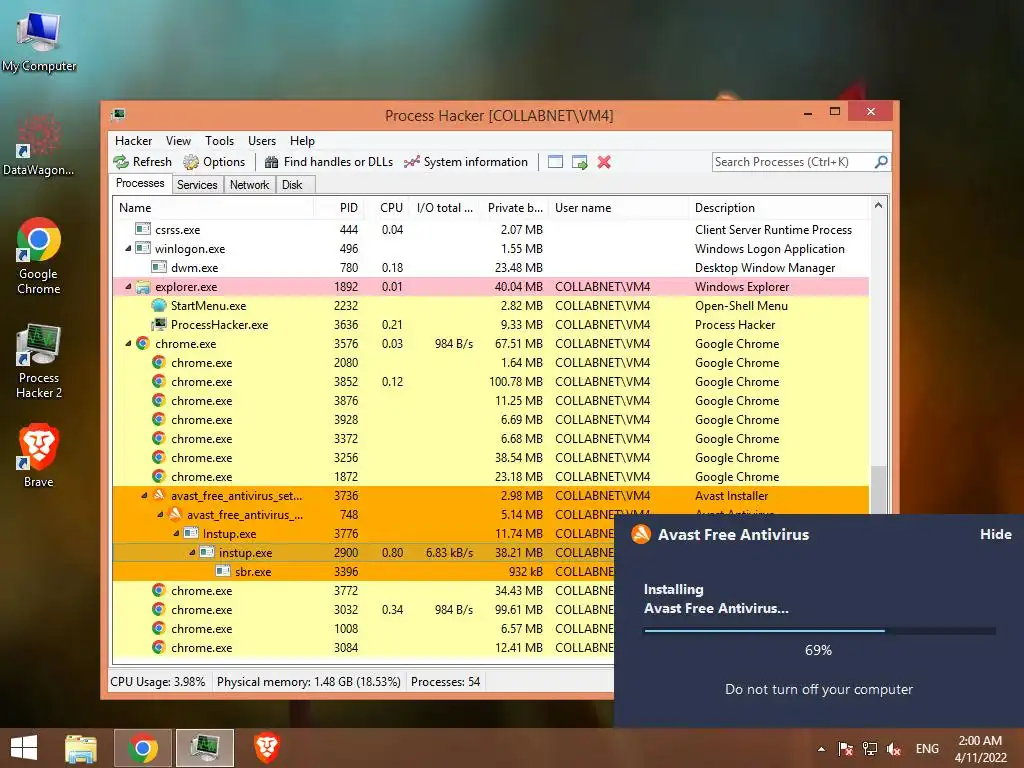Viewport: 1024px width, 768px height.
Task: Click the sbr.exe process icon
Action: tap(223, 571)
